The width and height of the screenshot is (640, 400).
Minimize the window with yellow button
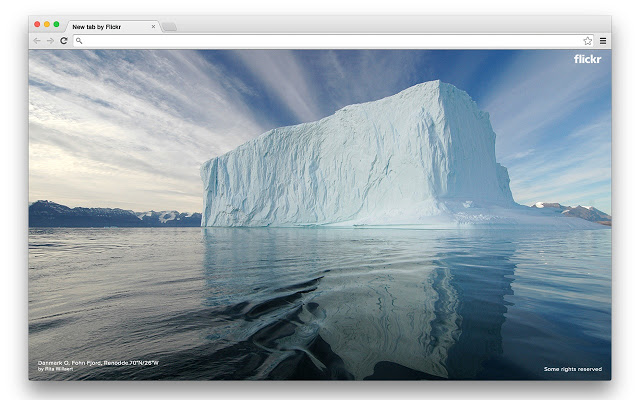[x=47, y=24]
